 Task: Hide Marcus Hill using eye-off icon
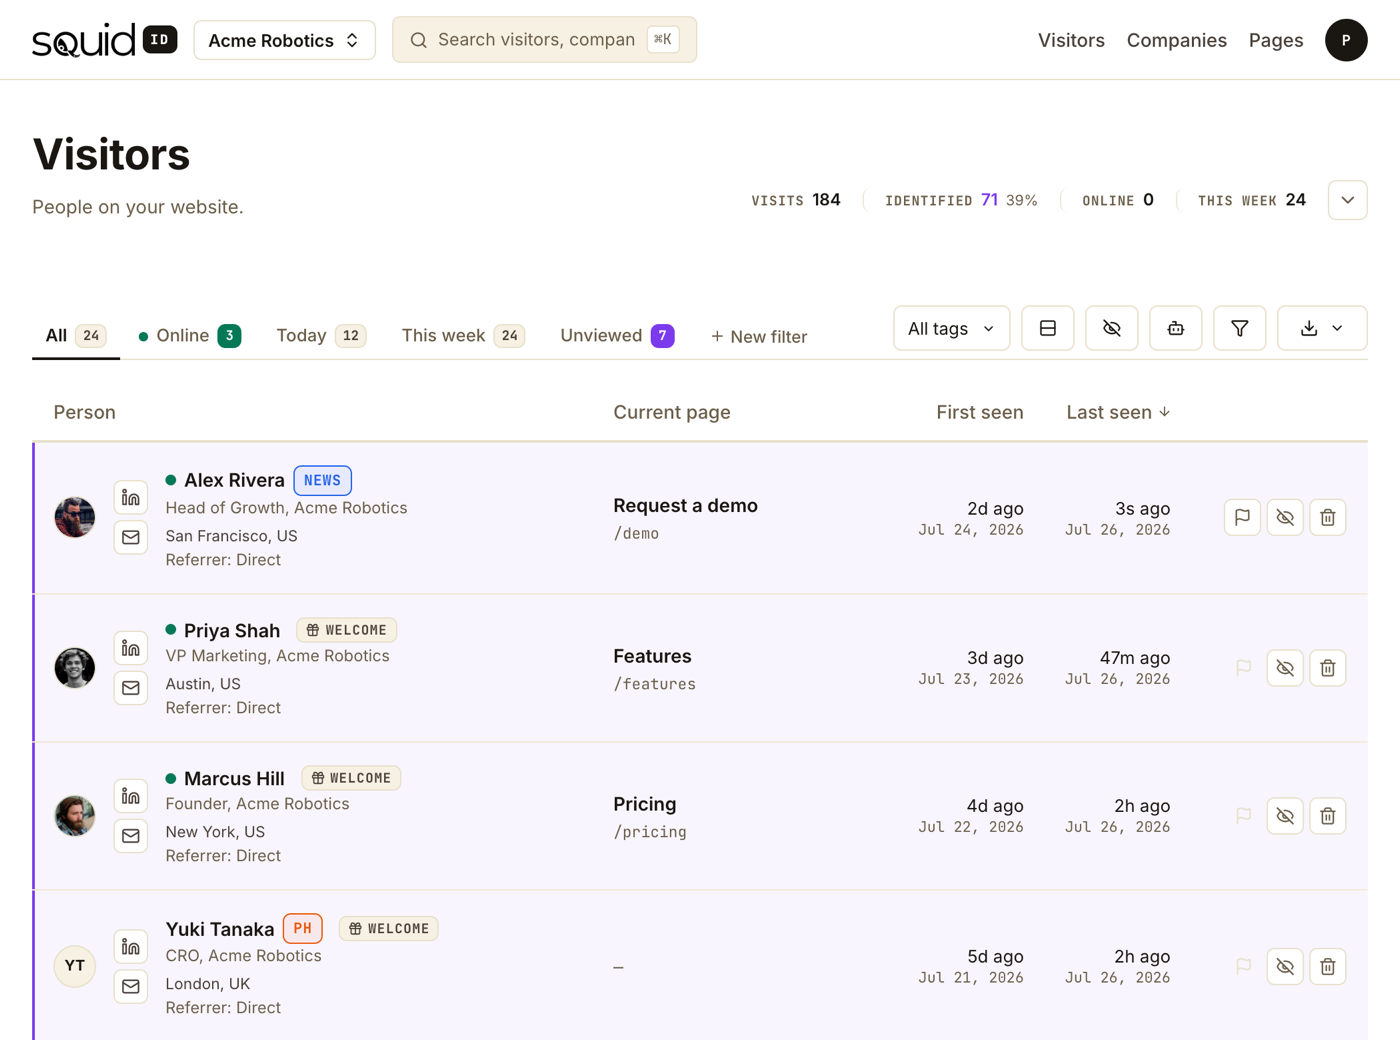coord(1285,815)
